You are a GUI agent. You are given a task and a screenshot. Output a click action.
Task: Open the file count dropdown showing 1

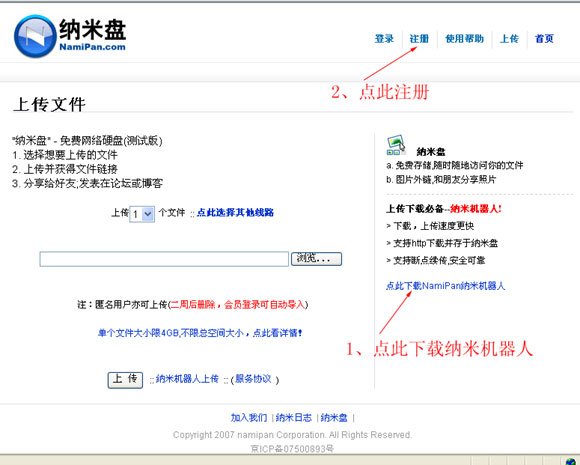click(x=142, y=214)
